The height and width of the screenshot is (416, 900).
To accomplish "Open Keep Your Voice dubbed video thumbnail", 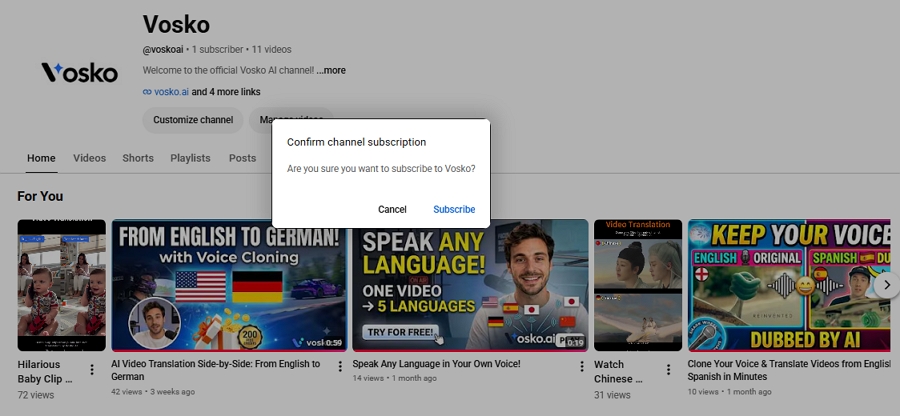I will coord(789,285).
